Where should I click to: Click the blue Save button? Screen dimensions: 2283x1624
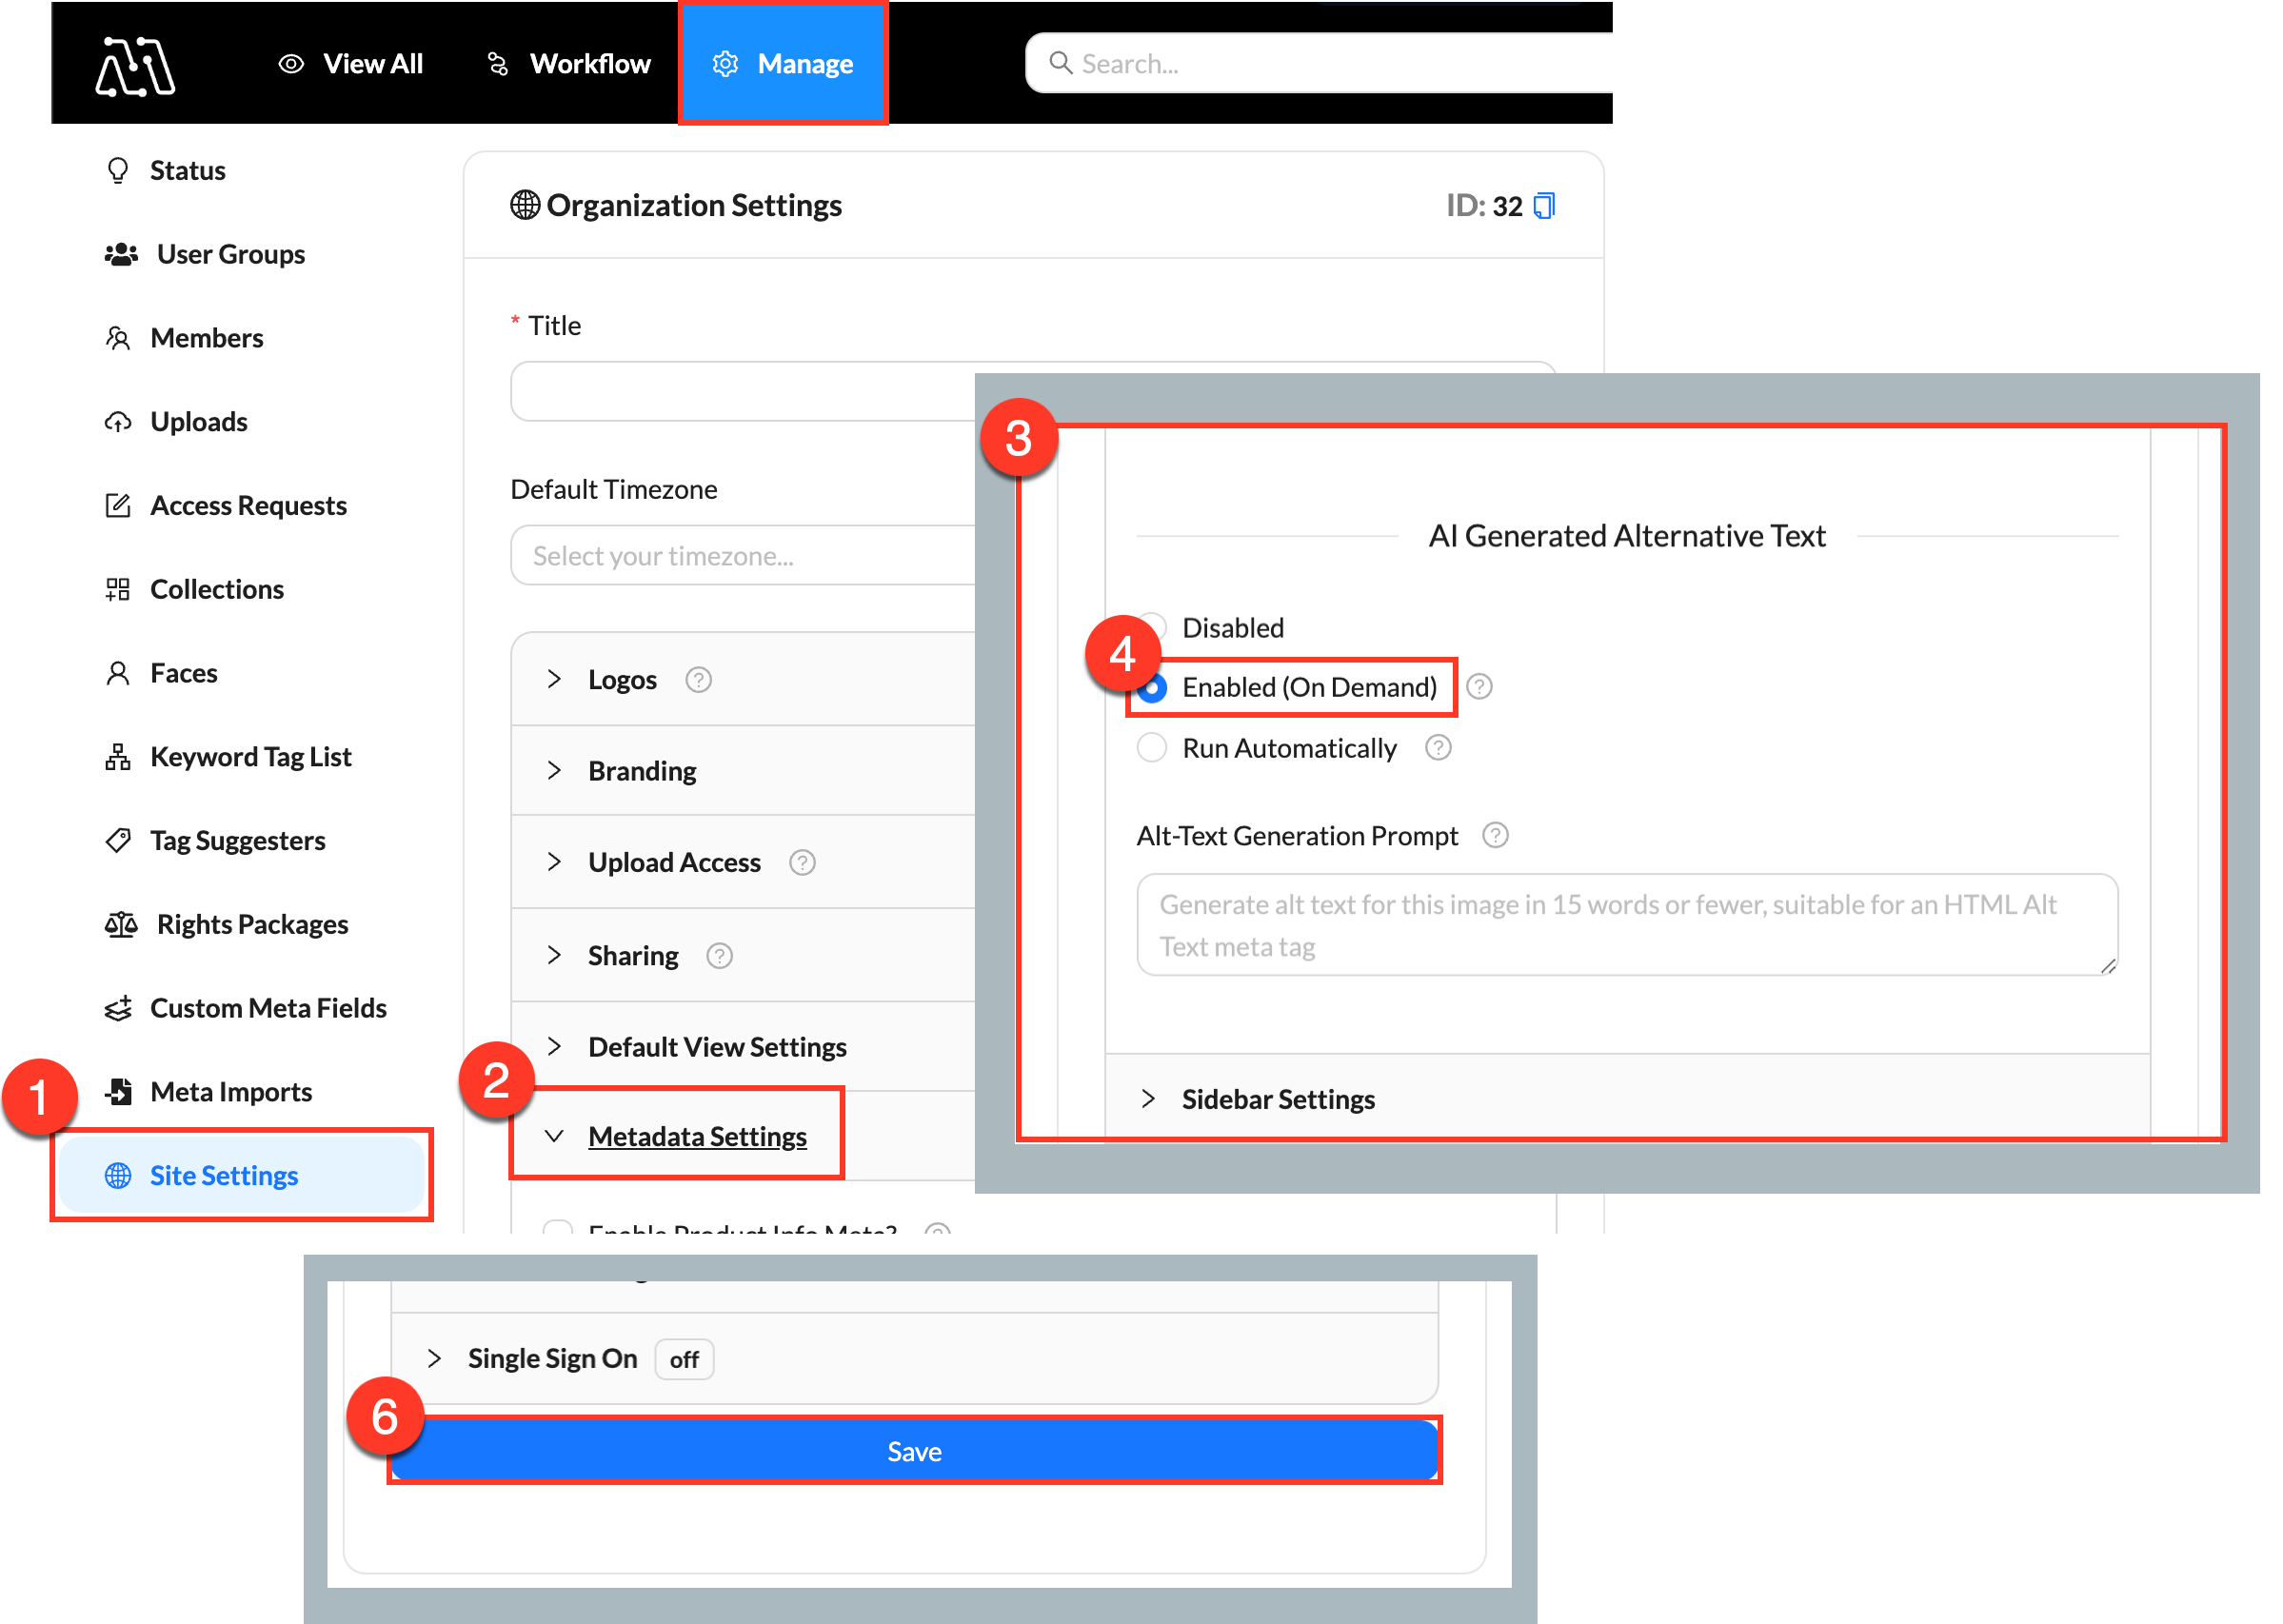[x=914, y=1451]
